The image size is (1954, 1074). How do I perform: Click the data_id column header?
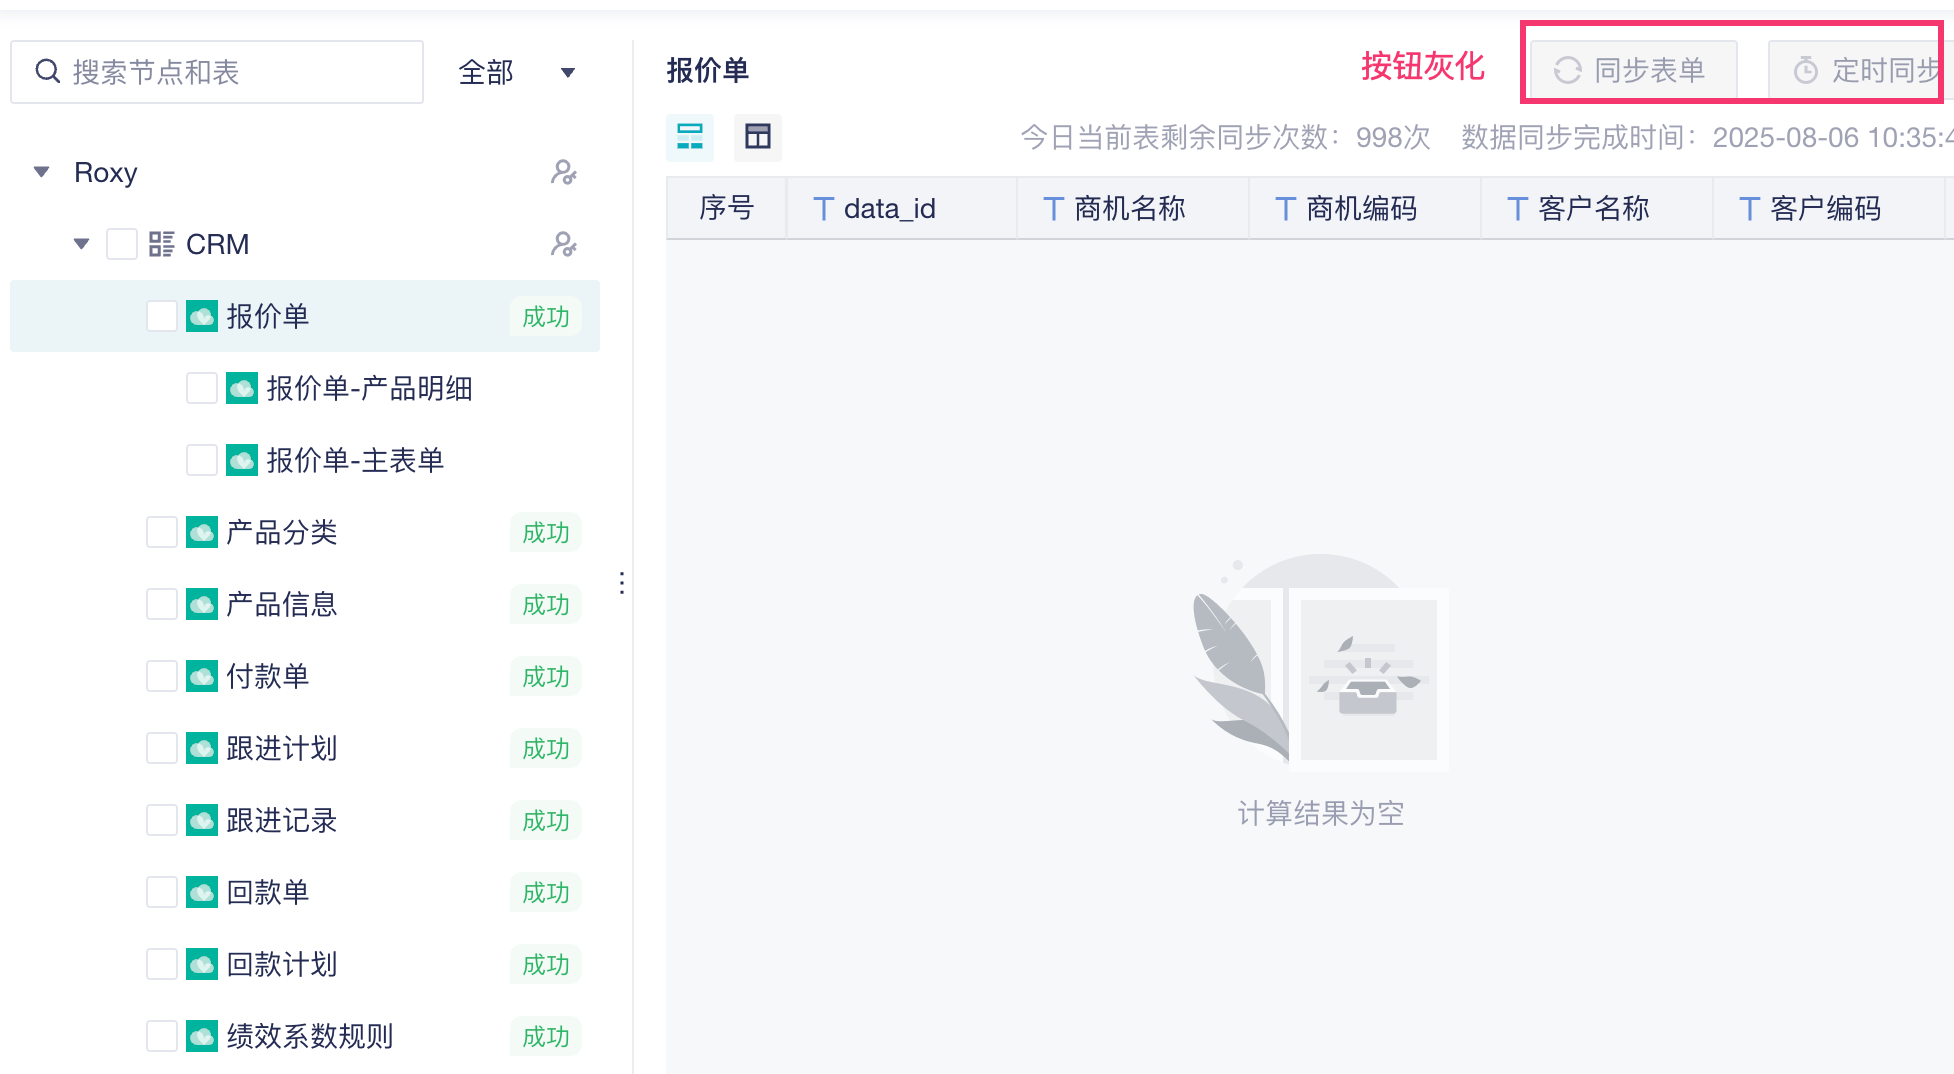(902, 208)
